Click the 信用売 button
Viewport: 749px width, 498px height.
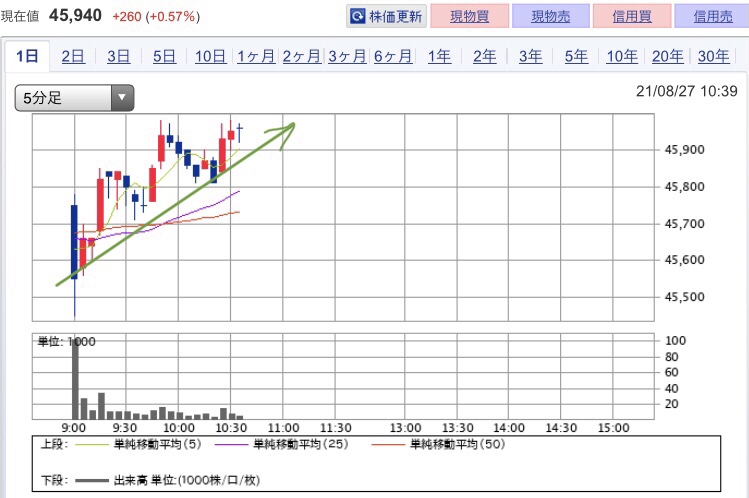click(712, 16)
